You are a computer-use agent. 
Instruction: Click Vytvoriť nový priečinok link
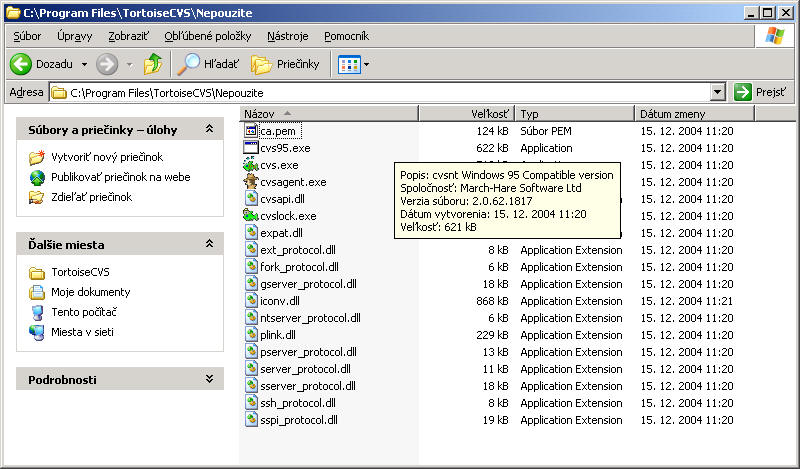click(107, 157)
